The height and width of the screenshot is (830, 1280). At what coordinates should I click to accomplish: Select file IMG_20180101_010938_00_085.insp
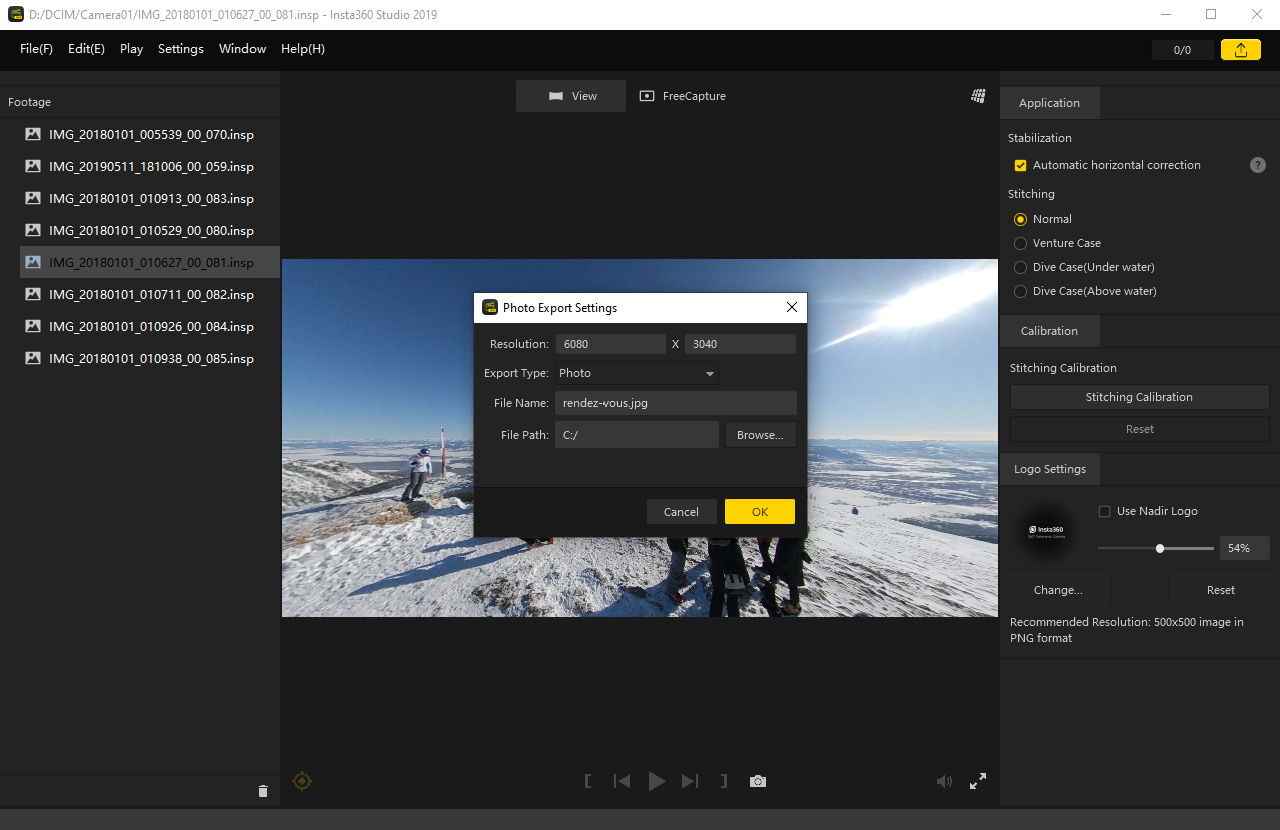tap(150, 358)
